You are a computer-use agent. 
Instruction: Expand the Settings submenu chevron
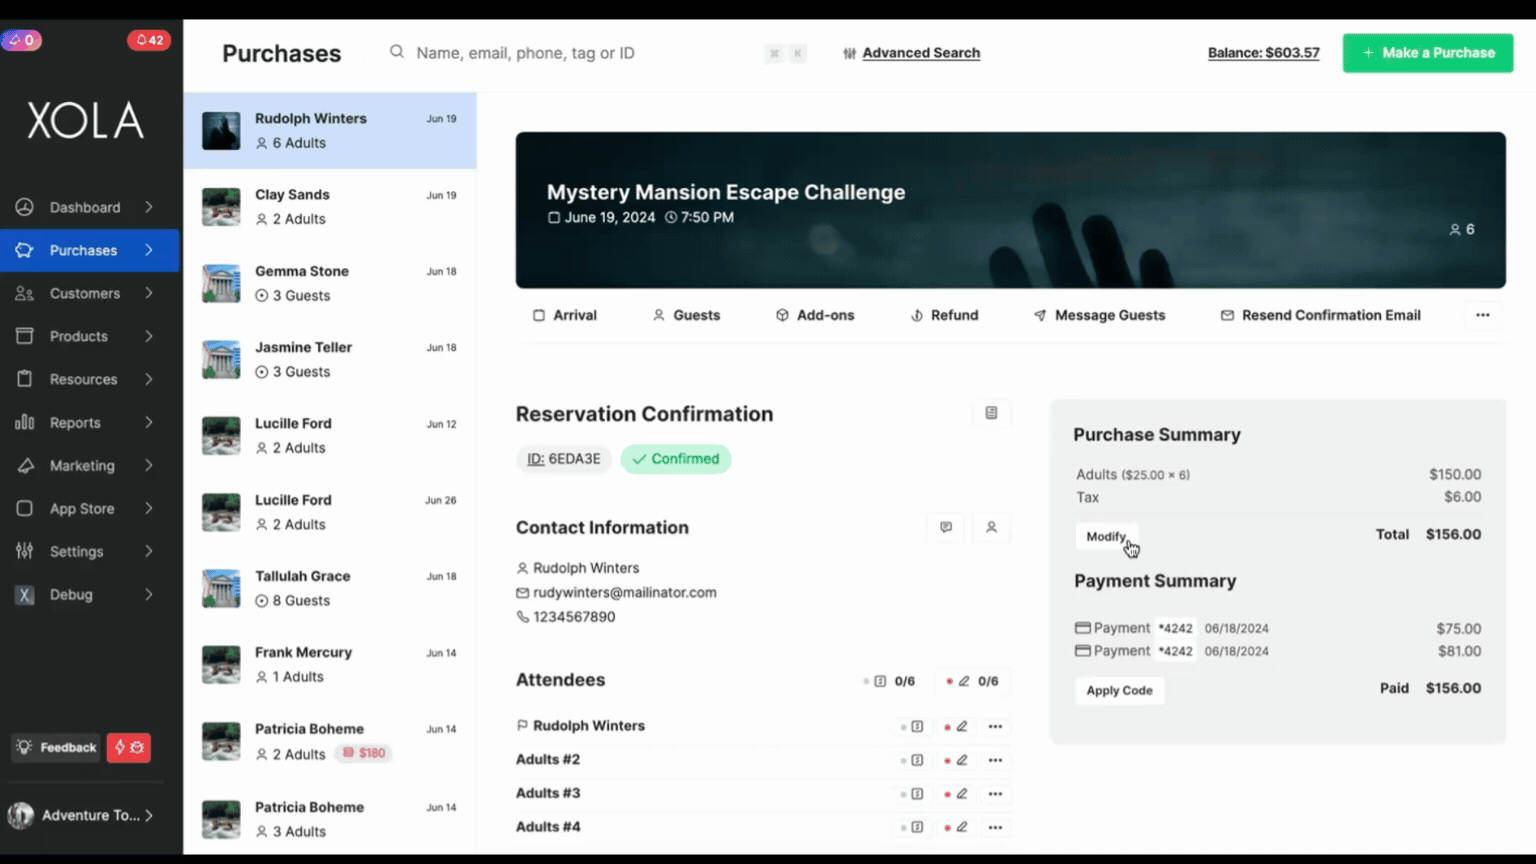point(149,551)
